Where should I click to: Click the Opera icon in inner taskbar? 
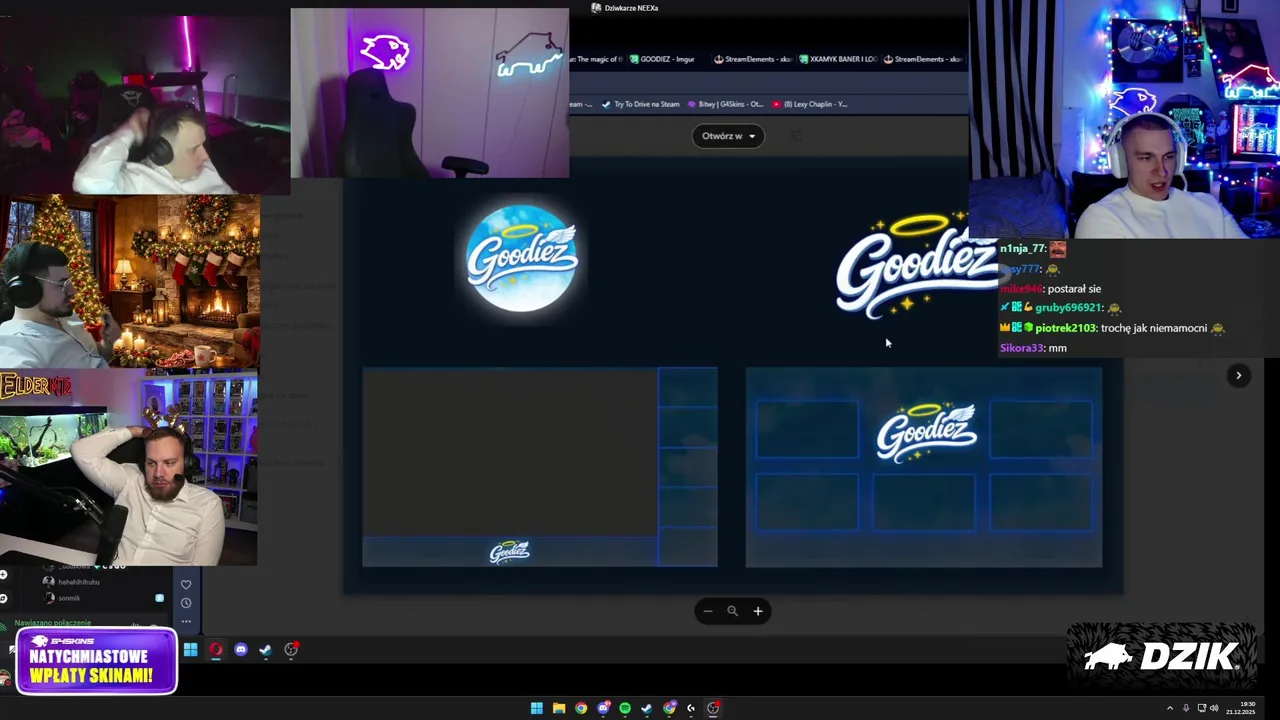point(216,650)
